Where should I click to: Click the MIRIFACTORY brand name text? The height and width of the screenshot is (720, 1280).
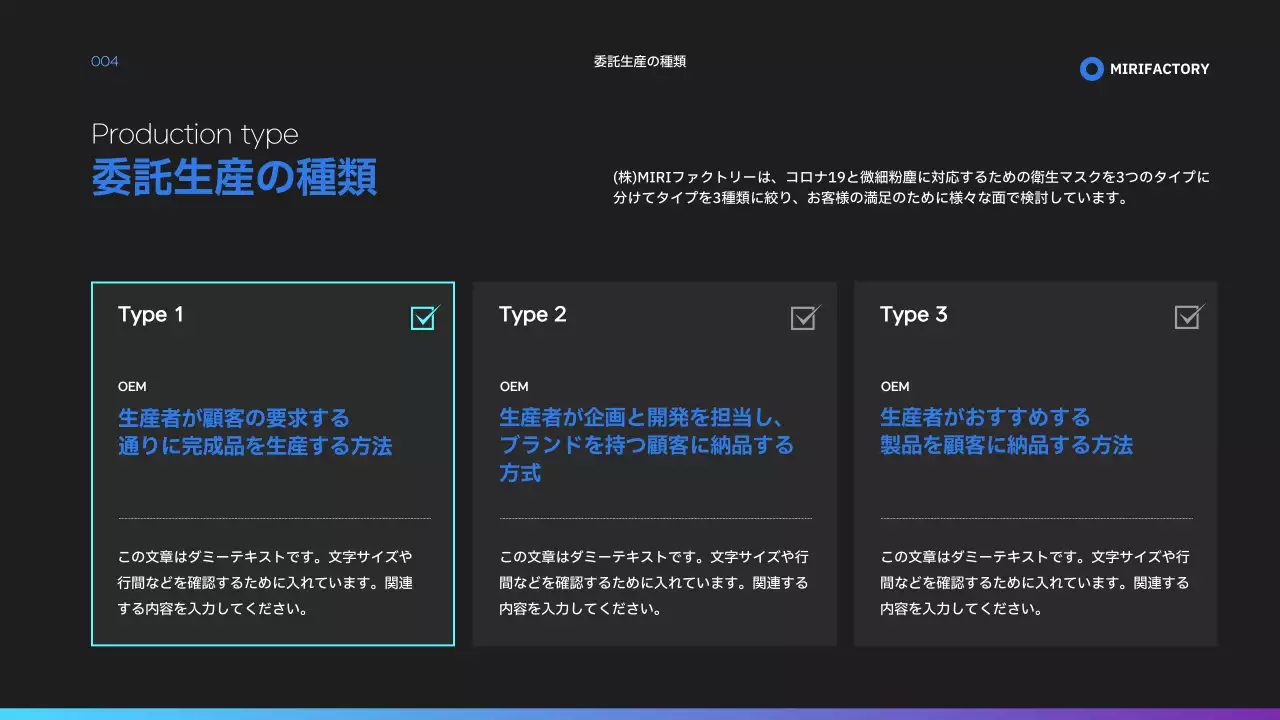point(1159,69)
